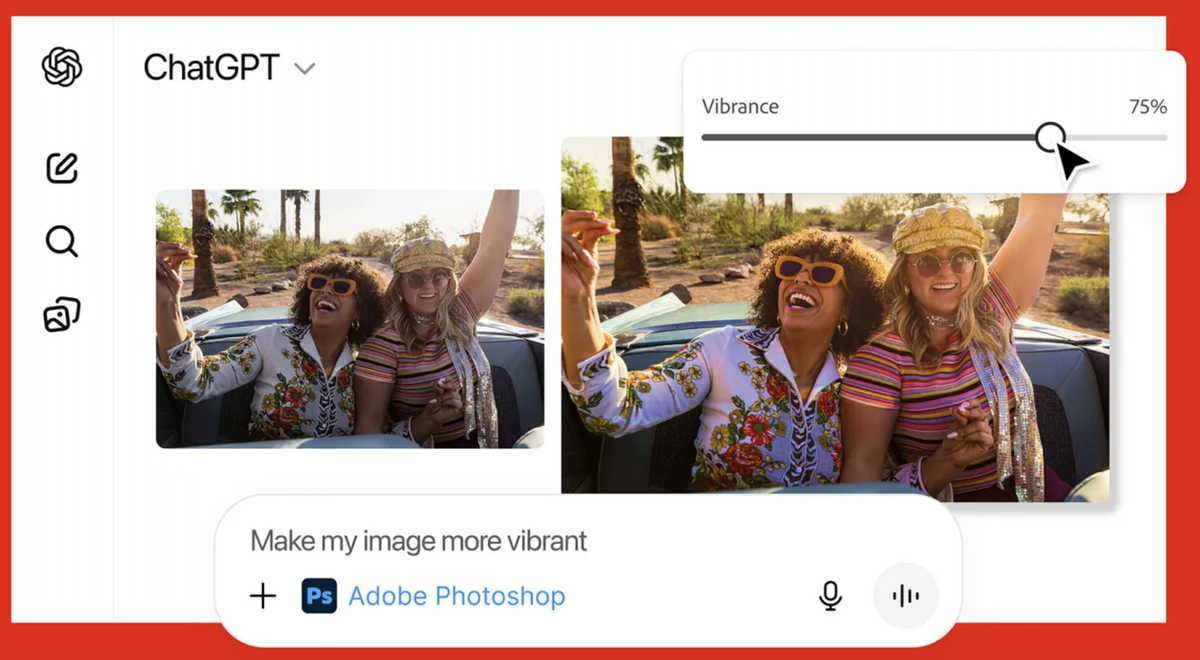Open the Adobe Photoshop app link
Screen dimensions: 1200x660
point(456,595)
